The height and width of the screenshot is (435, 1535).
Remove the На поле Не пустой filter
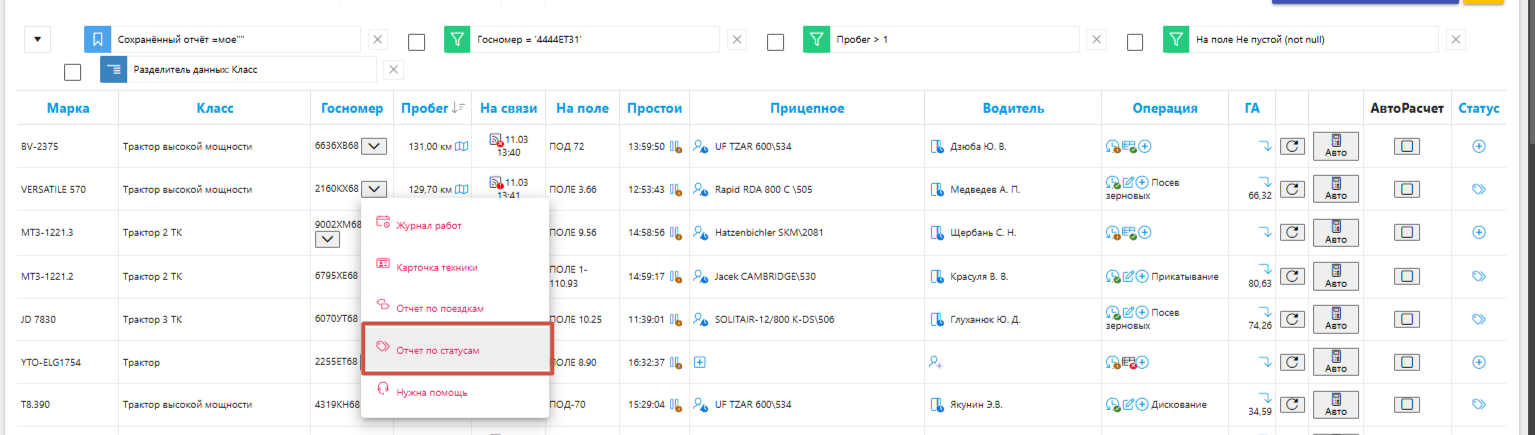[x=1457, y=40]
